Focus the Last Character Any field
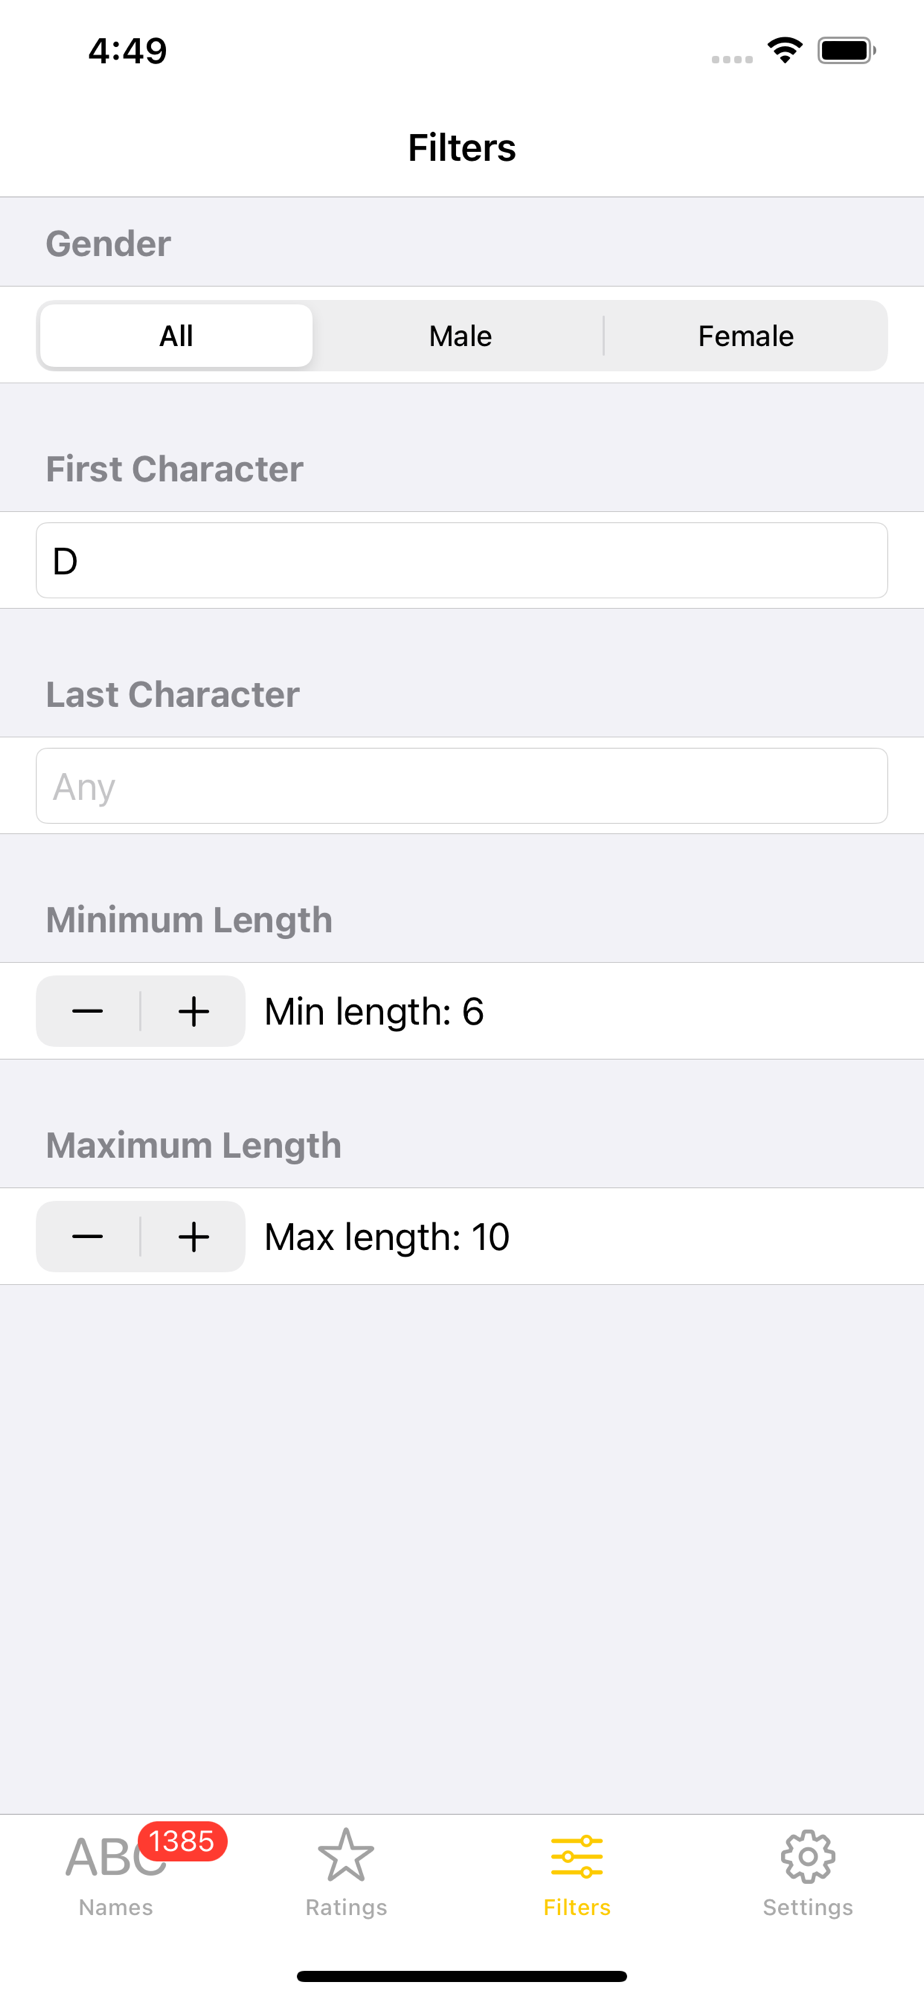The height and width of the screenshot is (2000, 924). (462, 786)
